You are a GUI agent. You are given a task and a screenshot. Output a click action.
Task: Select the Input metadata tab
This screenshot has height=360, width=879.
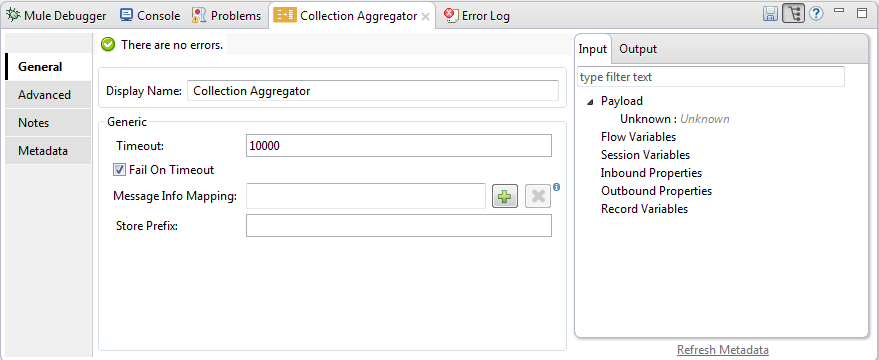pos(593,49)
